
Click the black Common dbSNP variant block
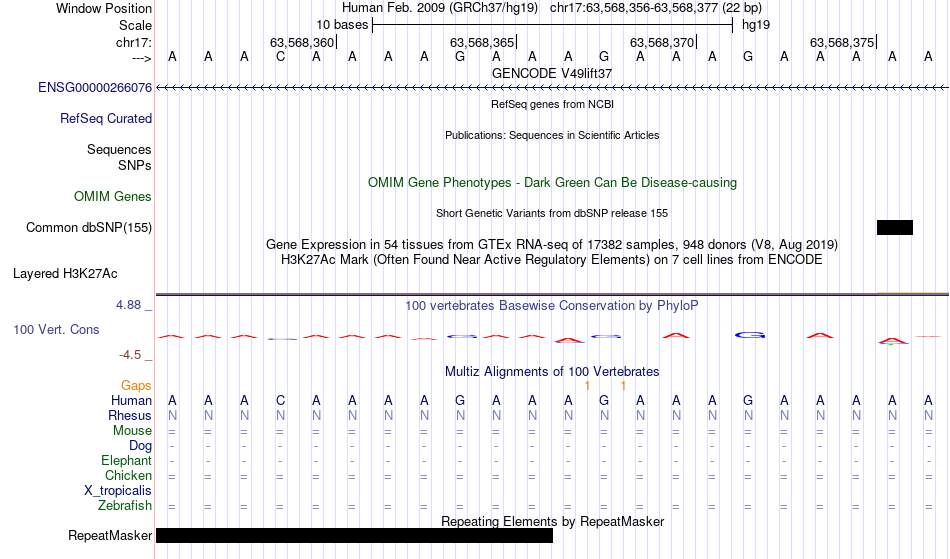[x=895, y=227]
